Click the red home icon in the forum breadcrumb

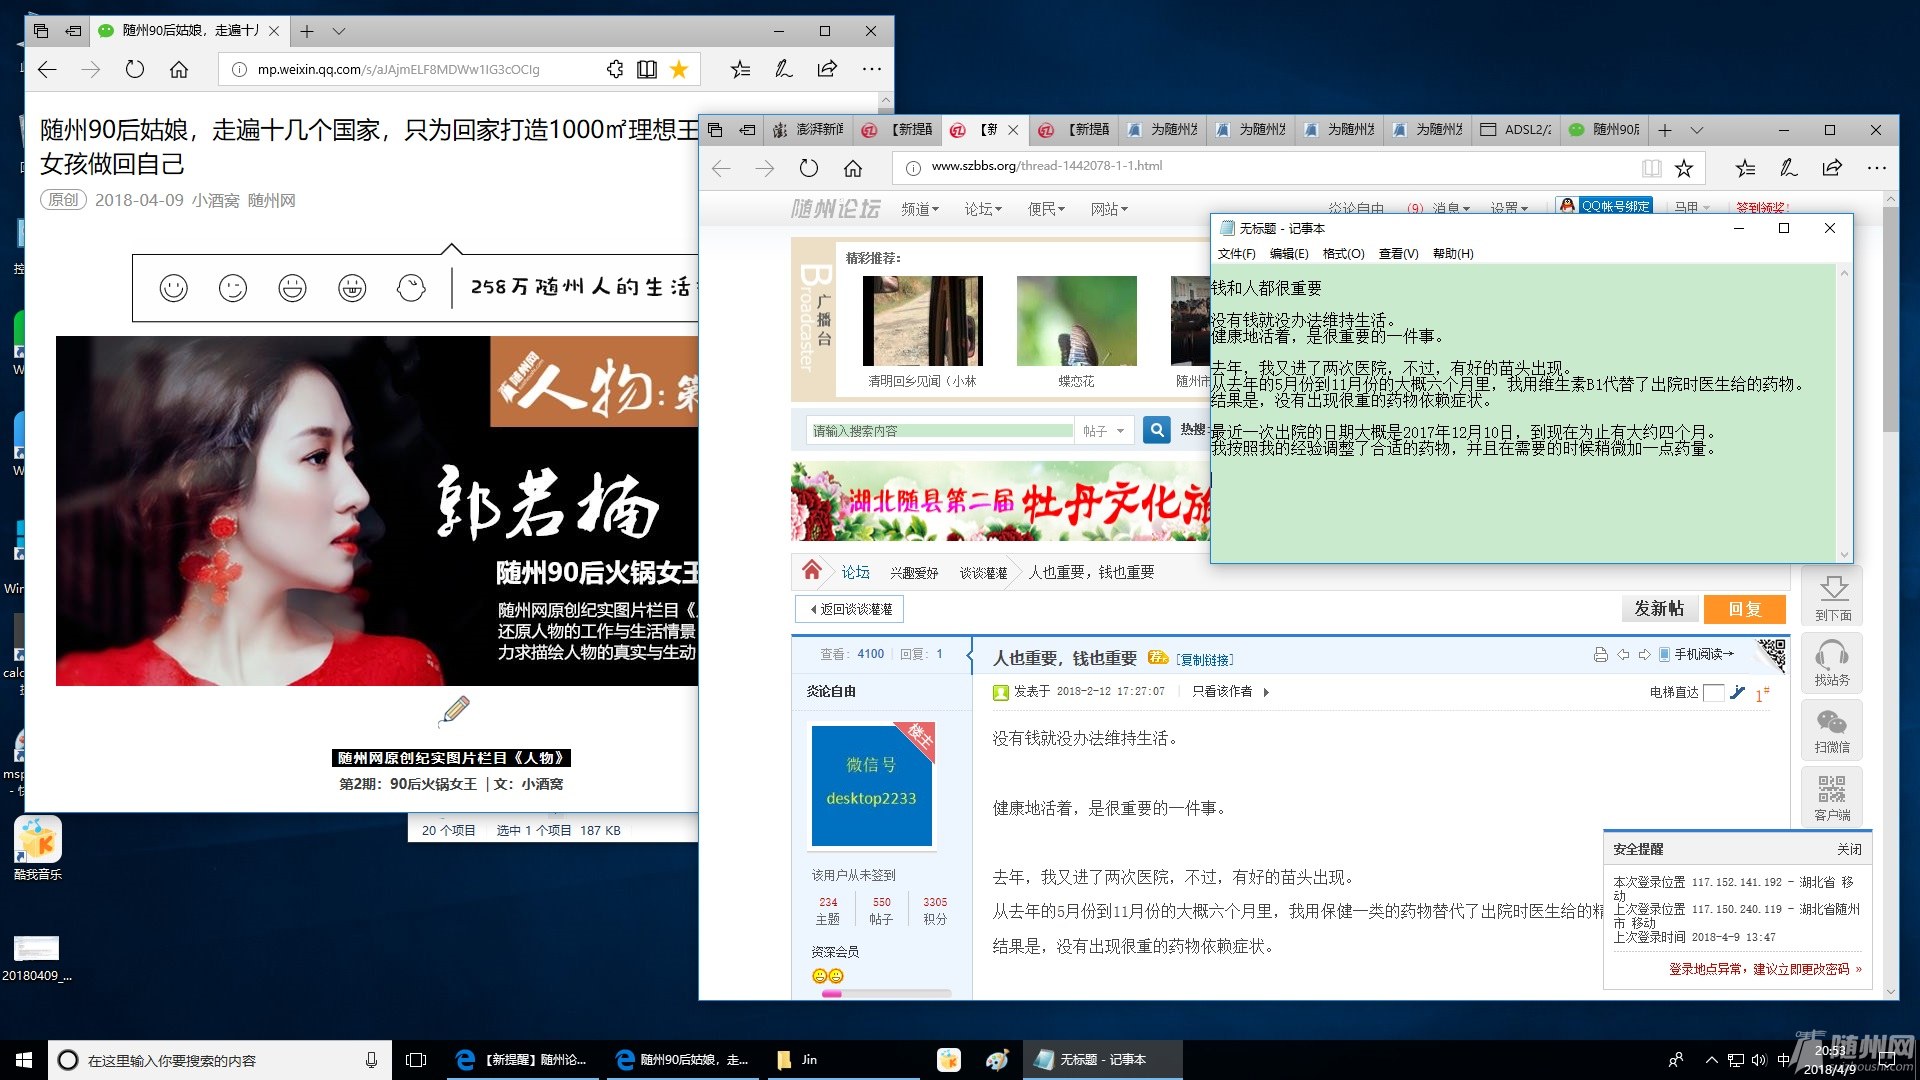tap(812, 570)
